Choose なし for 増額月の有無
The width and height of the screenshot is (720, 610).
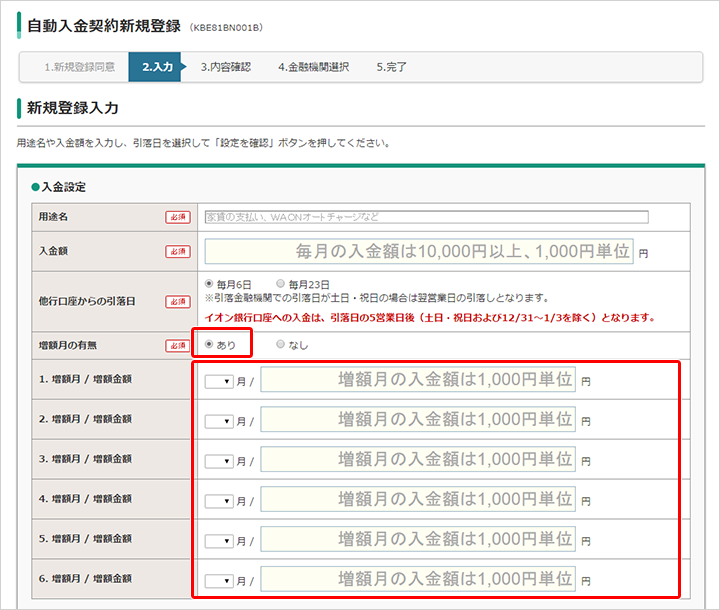pos(280,345)
